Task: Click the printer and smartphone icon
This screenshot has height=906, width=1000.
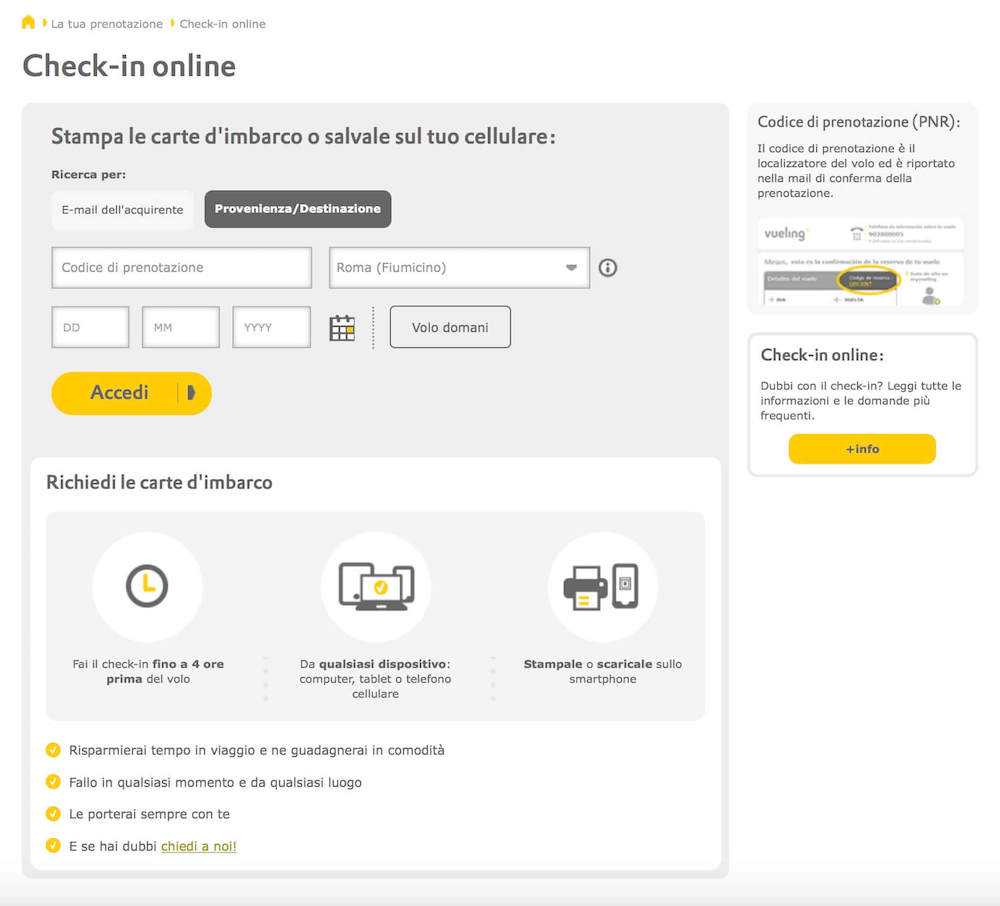Action: 601,588
